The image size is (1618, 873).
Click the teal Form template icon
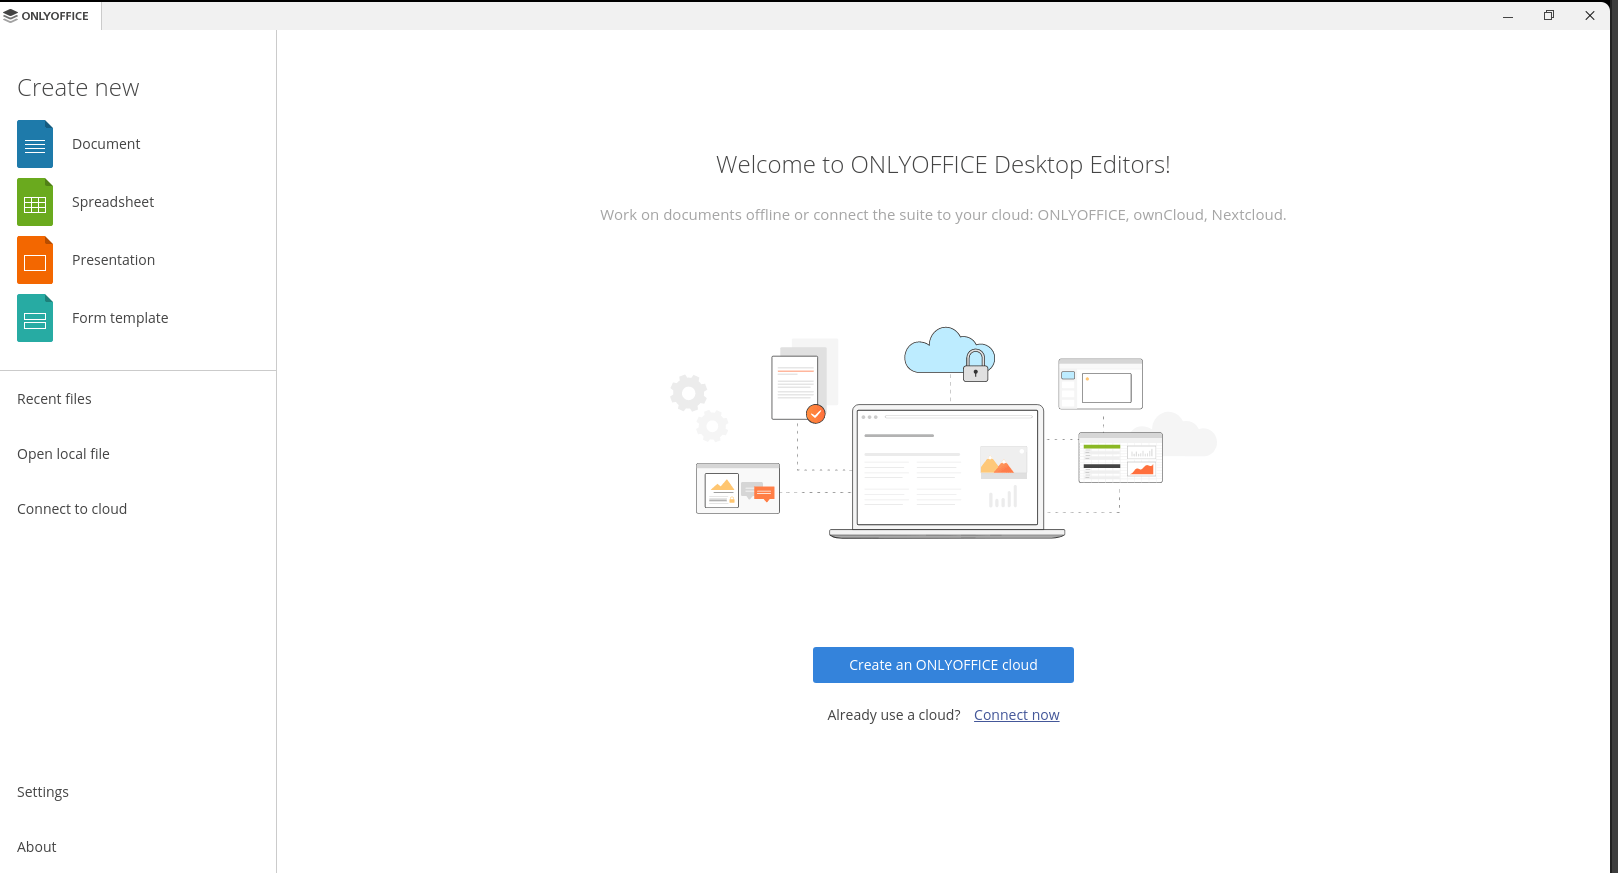tap(35, 318)
